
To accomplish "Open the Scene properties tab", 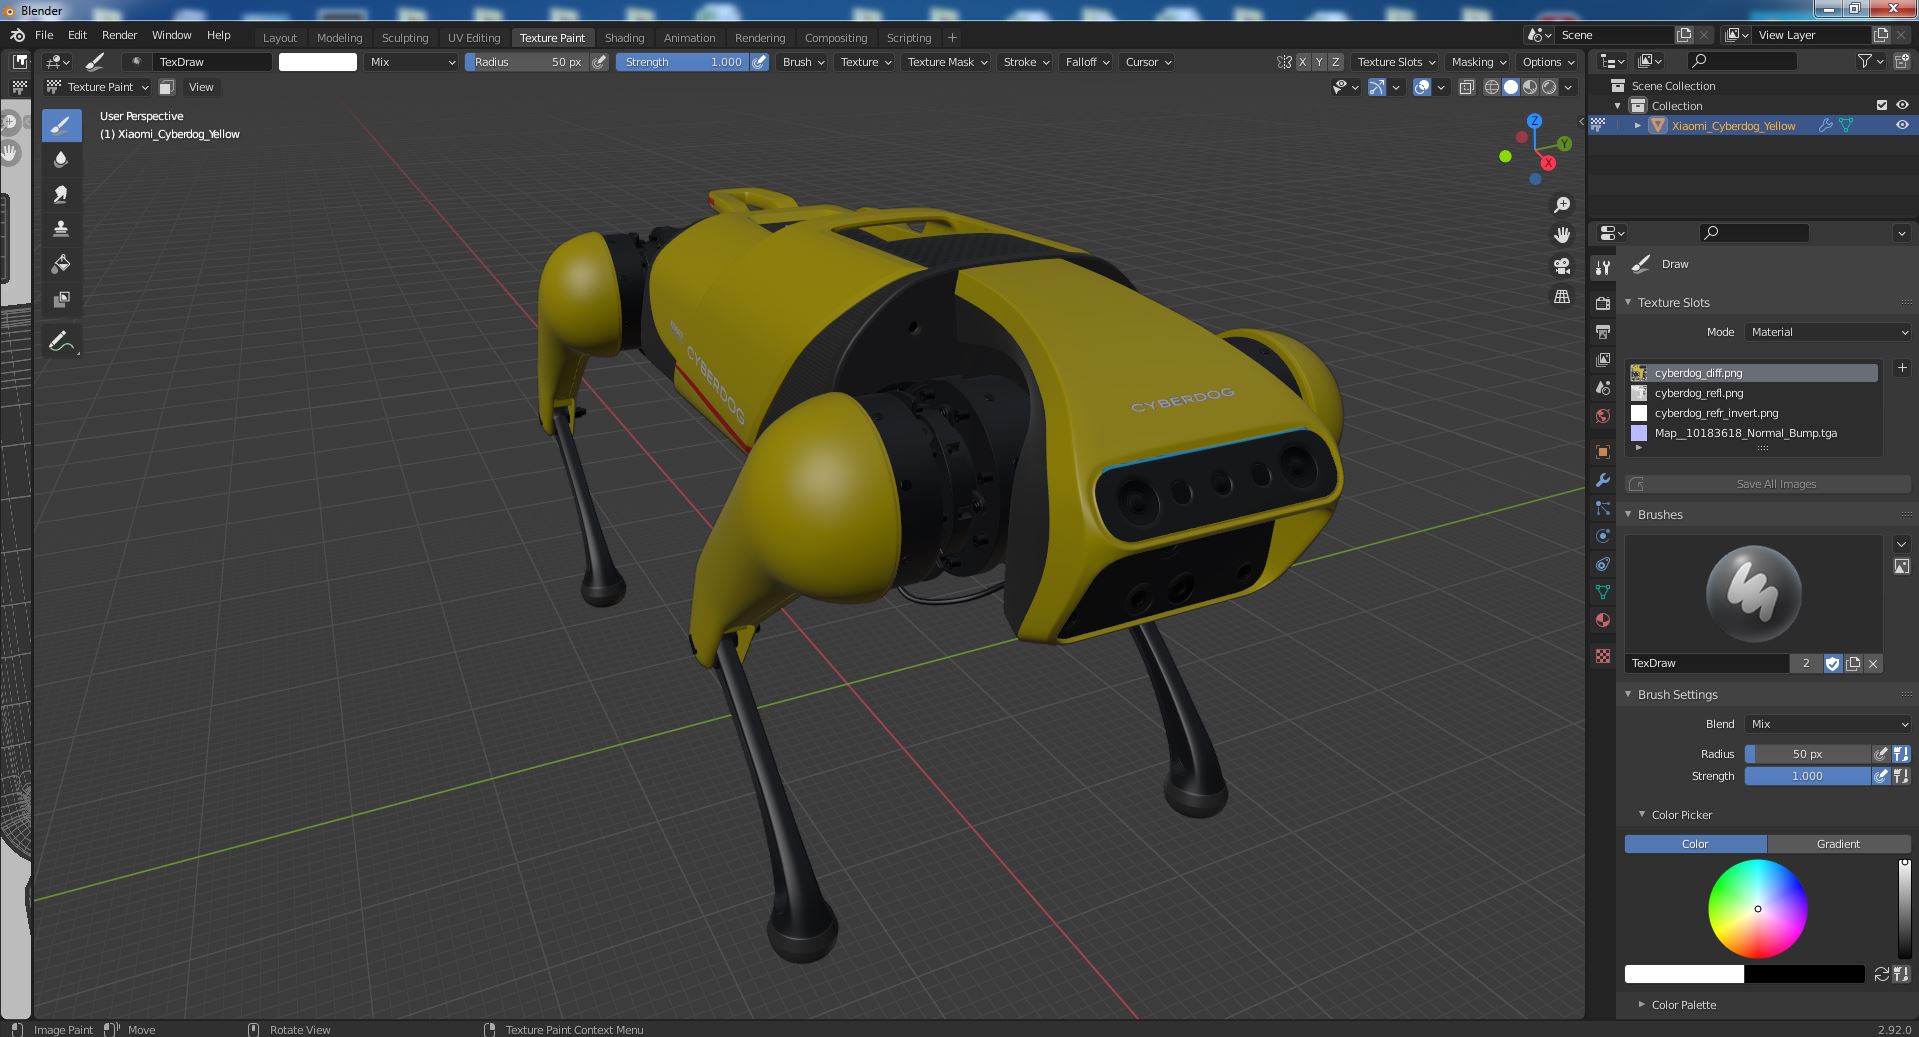I will click(1603, 387).
